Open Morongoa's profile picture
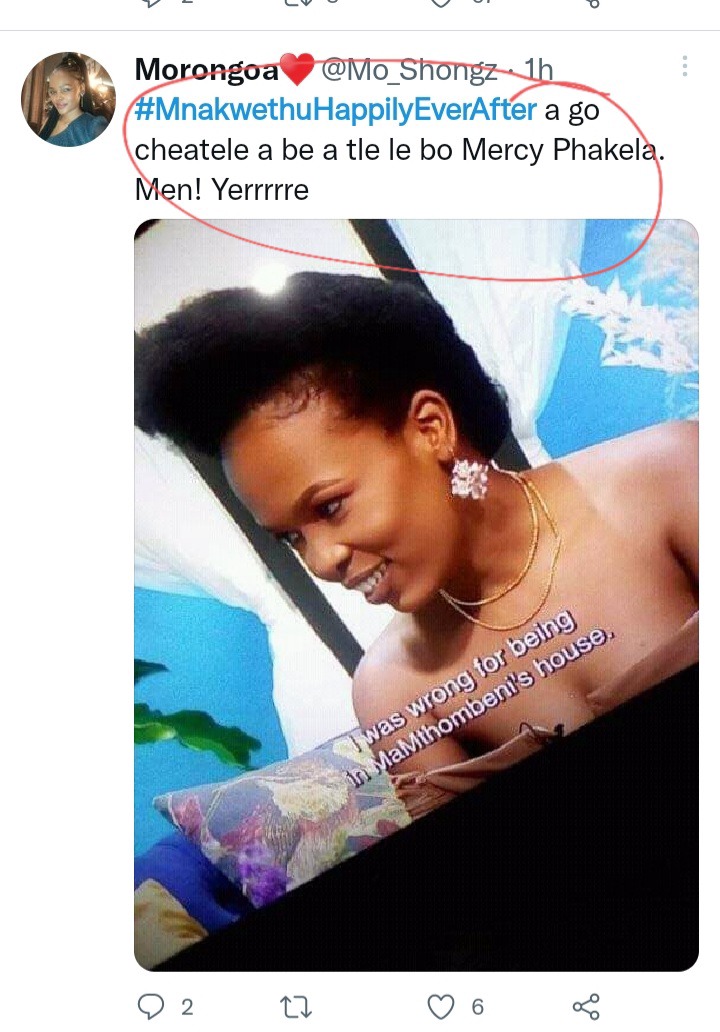This screenshot has width=720, height=1032. 68,99
